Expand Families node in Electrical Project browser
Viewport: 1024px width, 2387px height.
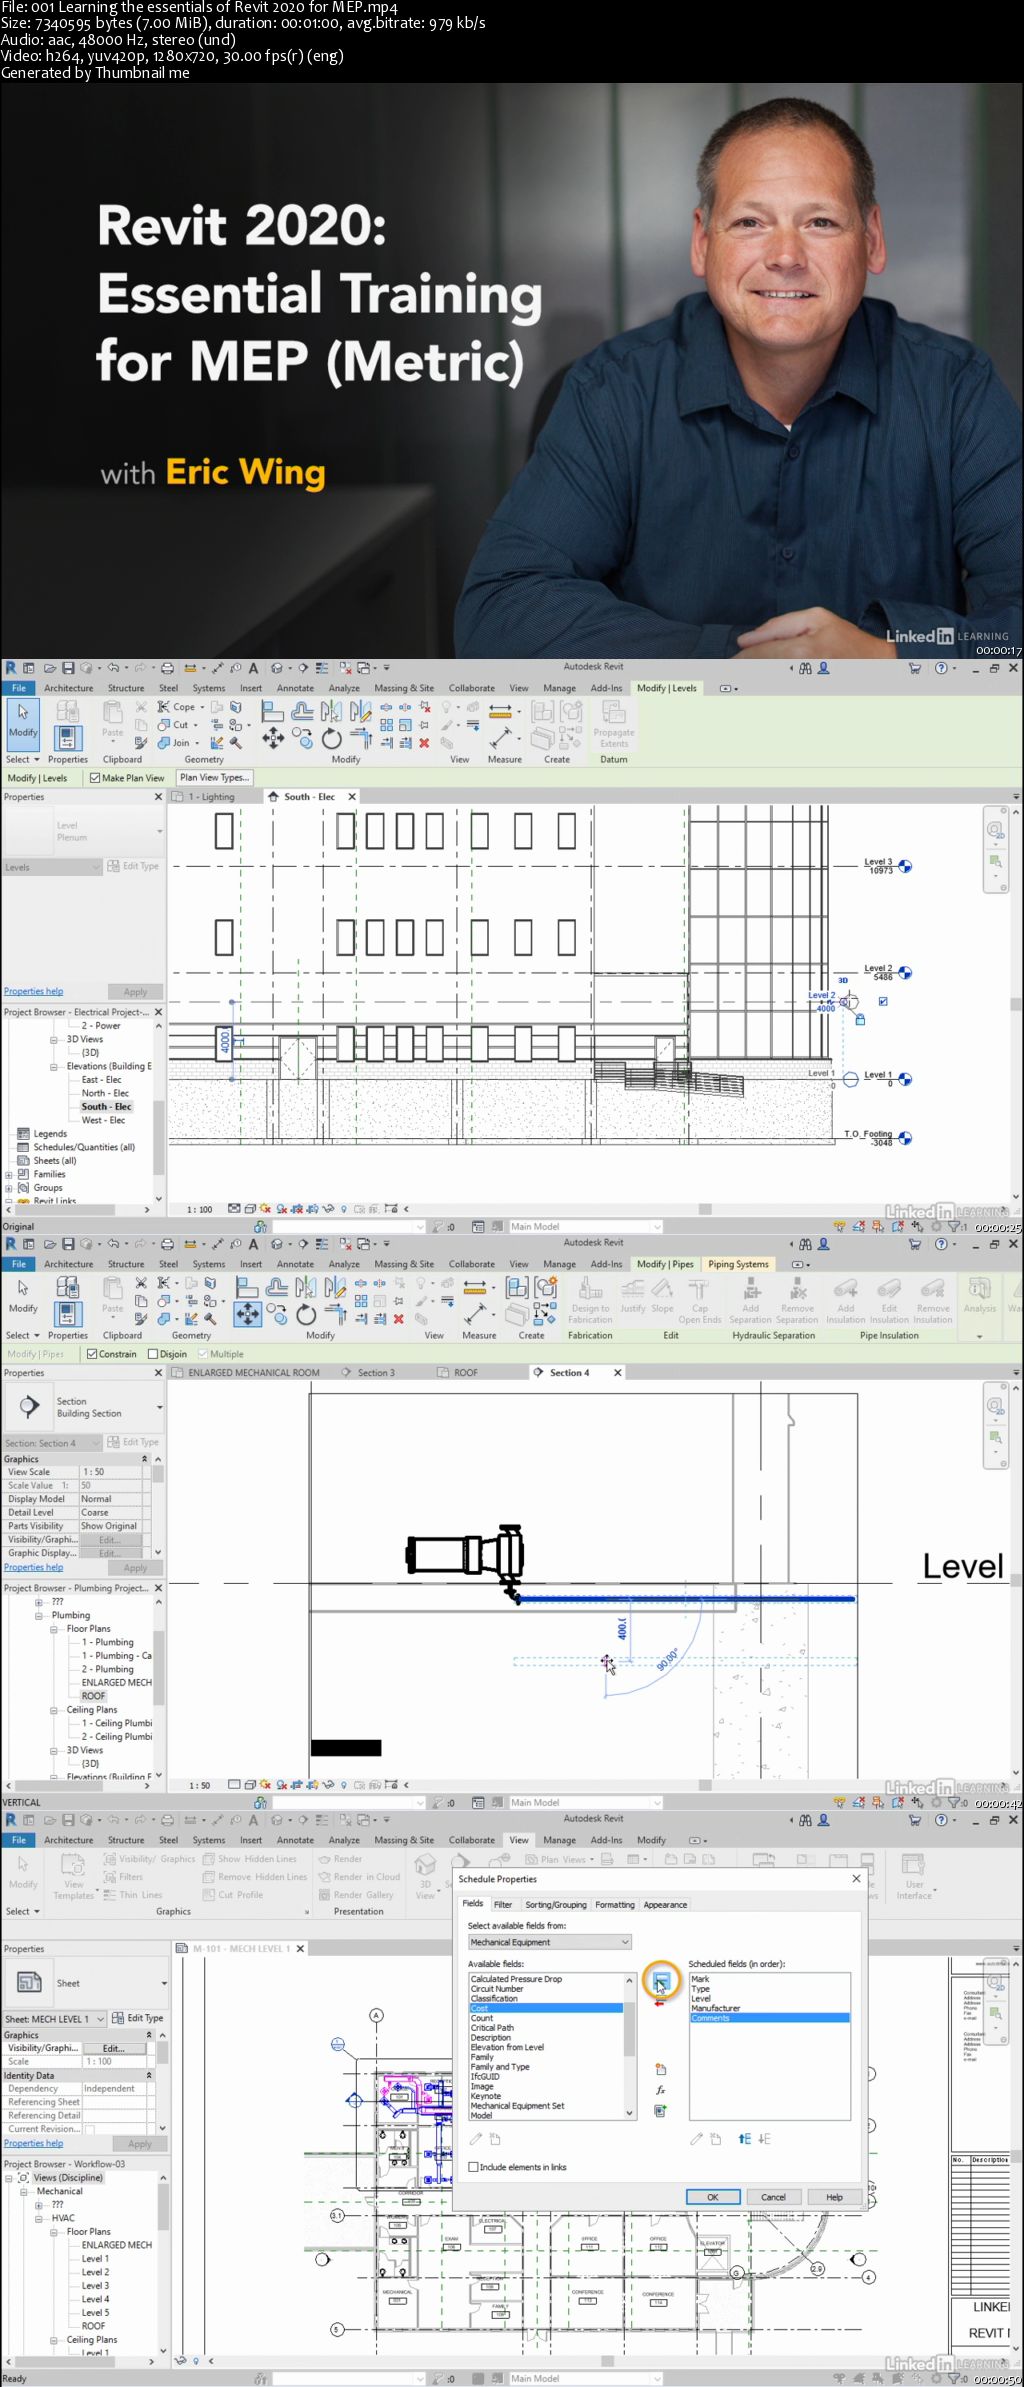(9, 1174)
